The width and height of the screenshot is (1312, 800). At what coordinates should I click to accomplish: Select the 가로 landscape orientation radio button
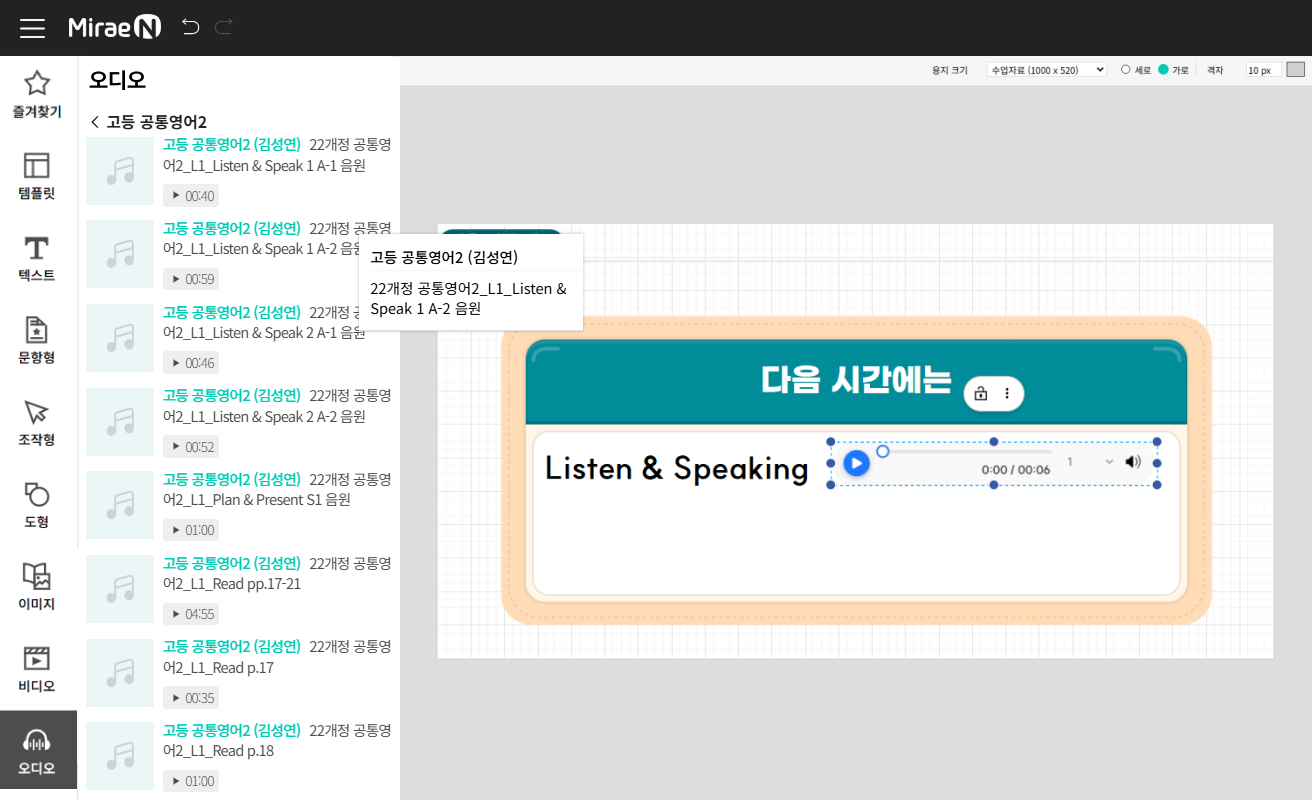click(x=1163, y=70)
